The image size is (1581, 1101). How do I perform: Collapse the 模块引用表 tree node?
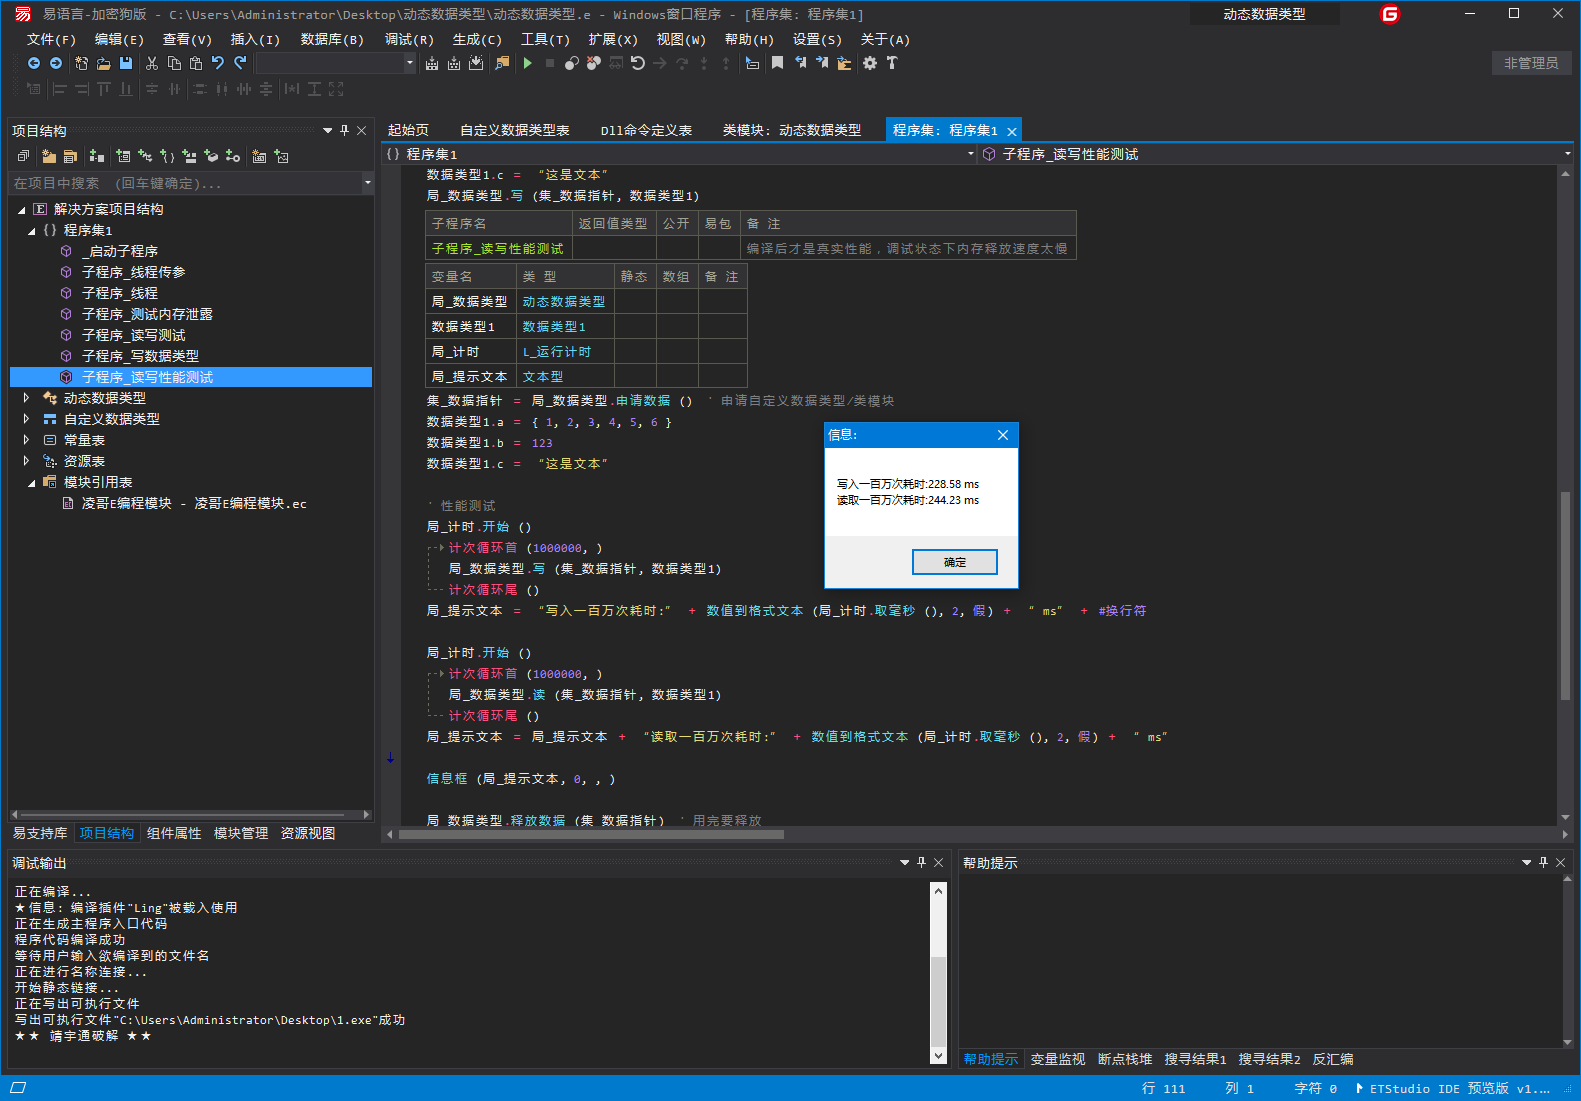tap(31, 483)
